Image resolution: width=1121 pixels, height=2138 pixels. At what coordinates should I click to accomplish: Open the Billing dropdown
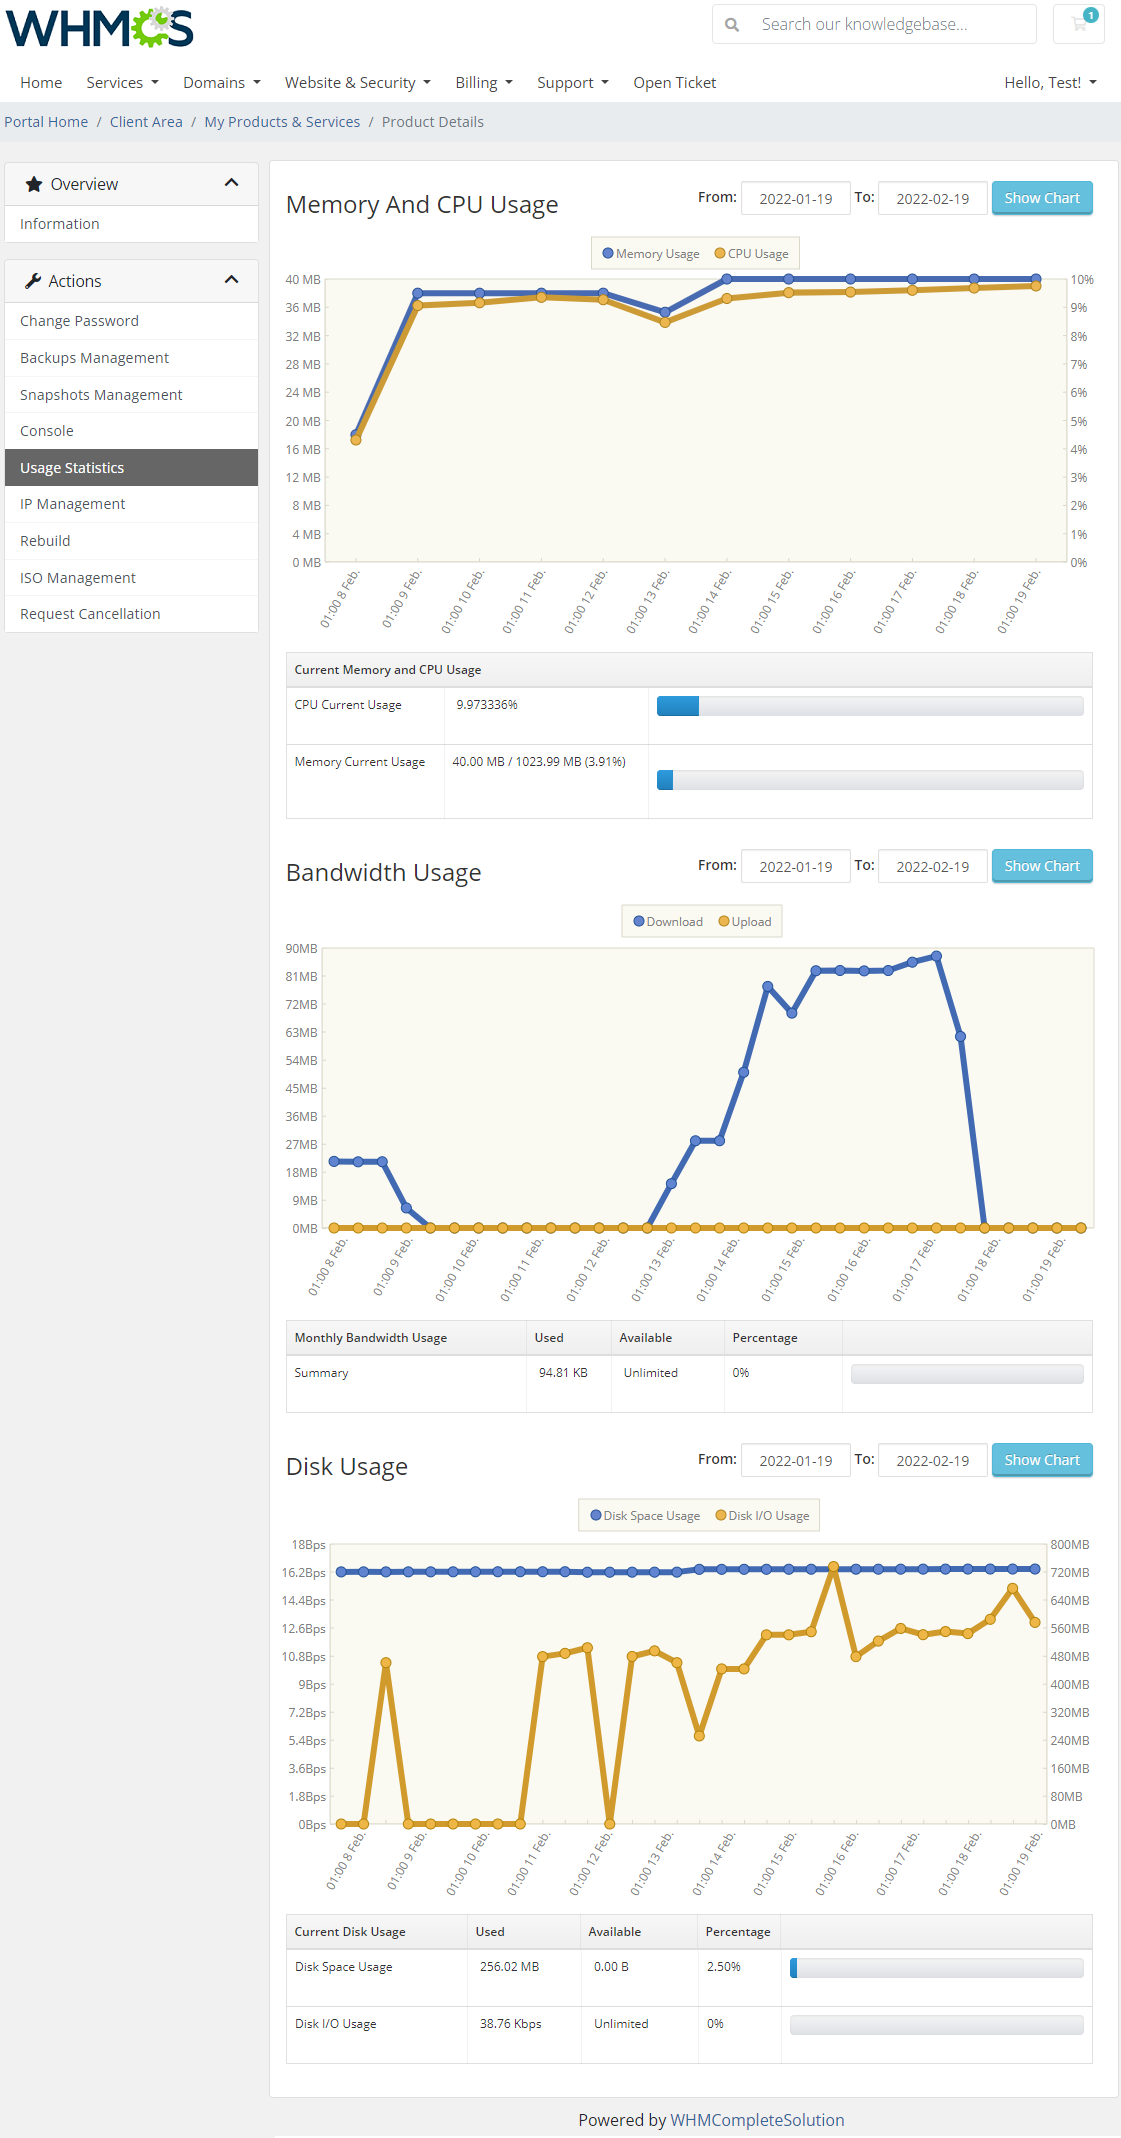point(484,83)
